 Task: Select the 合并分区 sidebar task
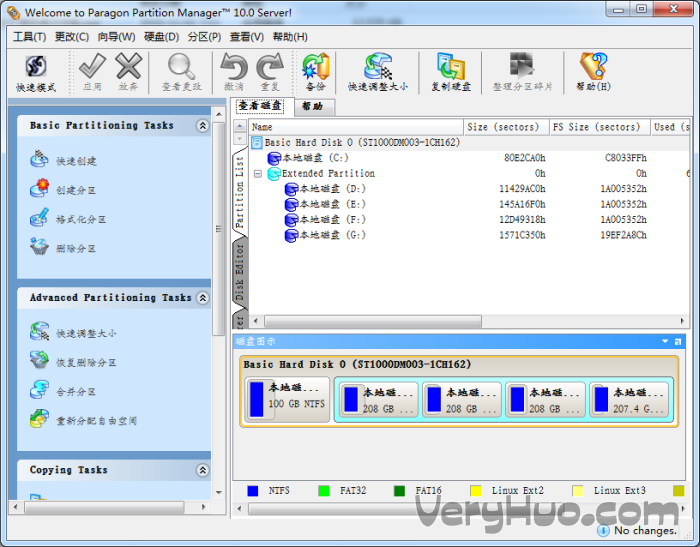(x=63, y=391)
